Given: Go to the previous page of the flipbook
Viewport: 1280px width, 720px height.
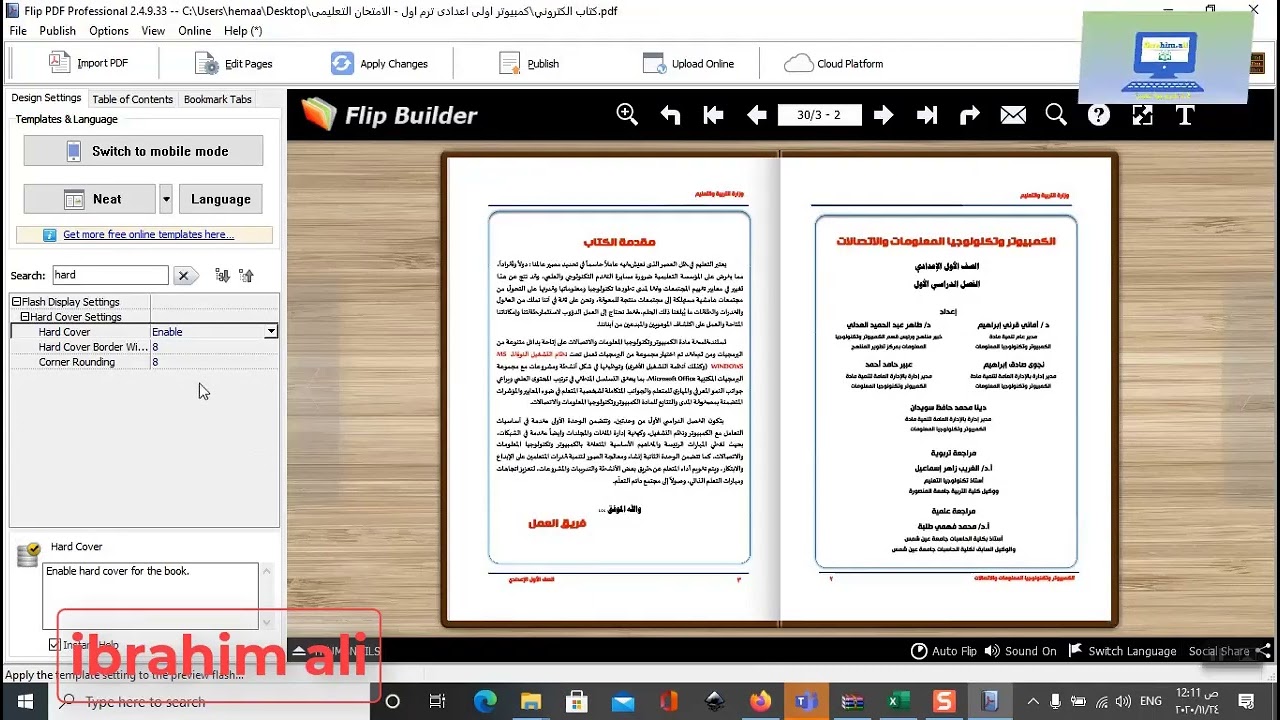Looking at the screenshot, I should (x=757, y=115).
